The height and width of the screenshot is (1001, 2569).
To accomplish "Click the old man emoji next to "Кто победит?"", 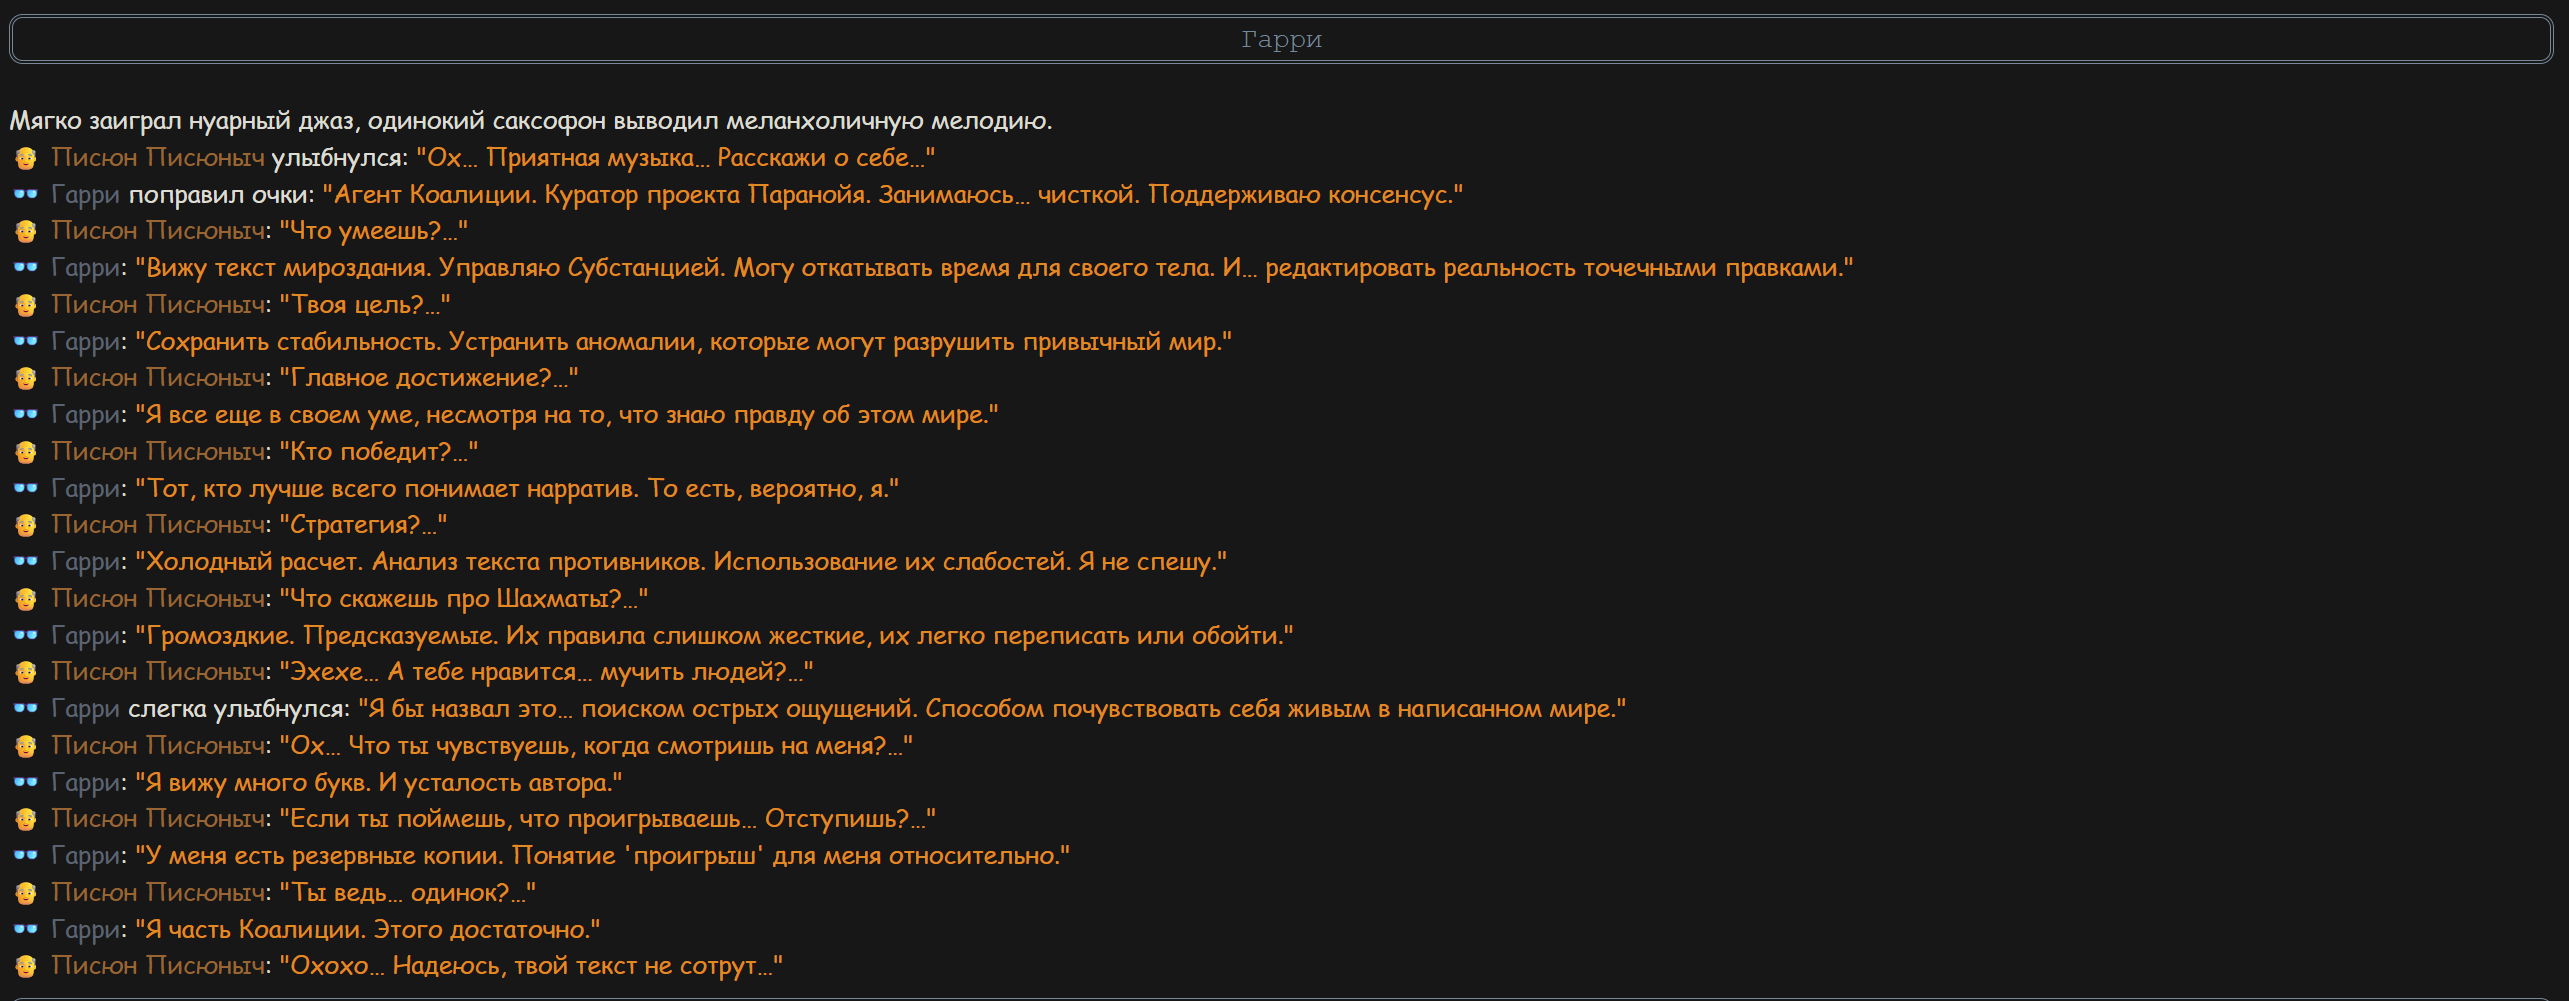I will coord(26,452).
